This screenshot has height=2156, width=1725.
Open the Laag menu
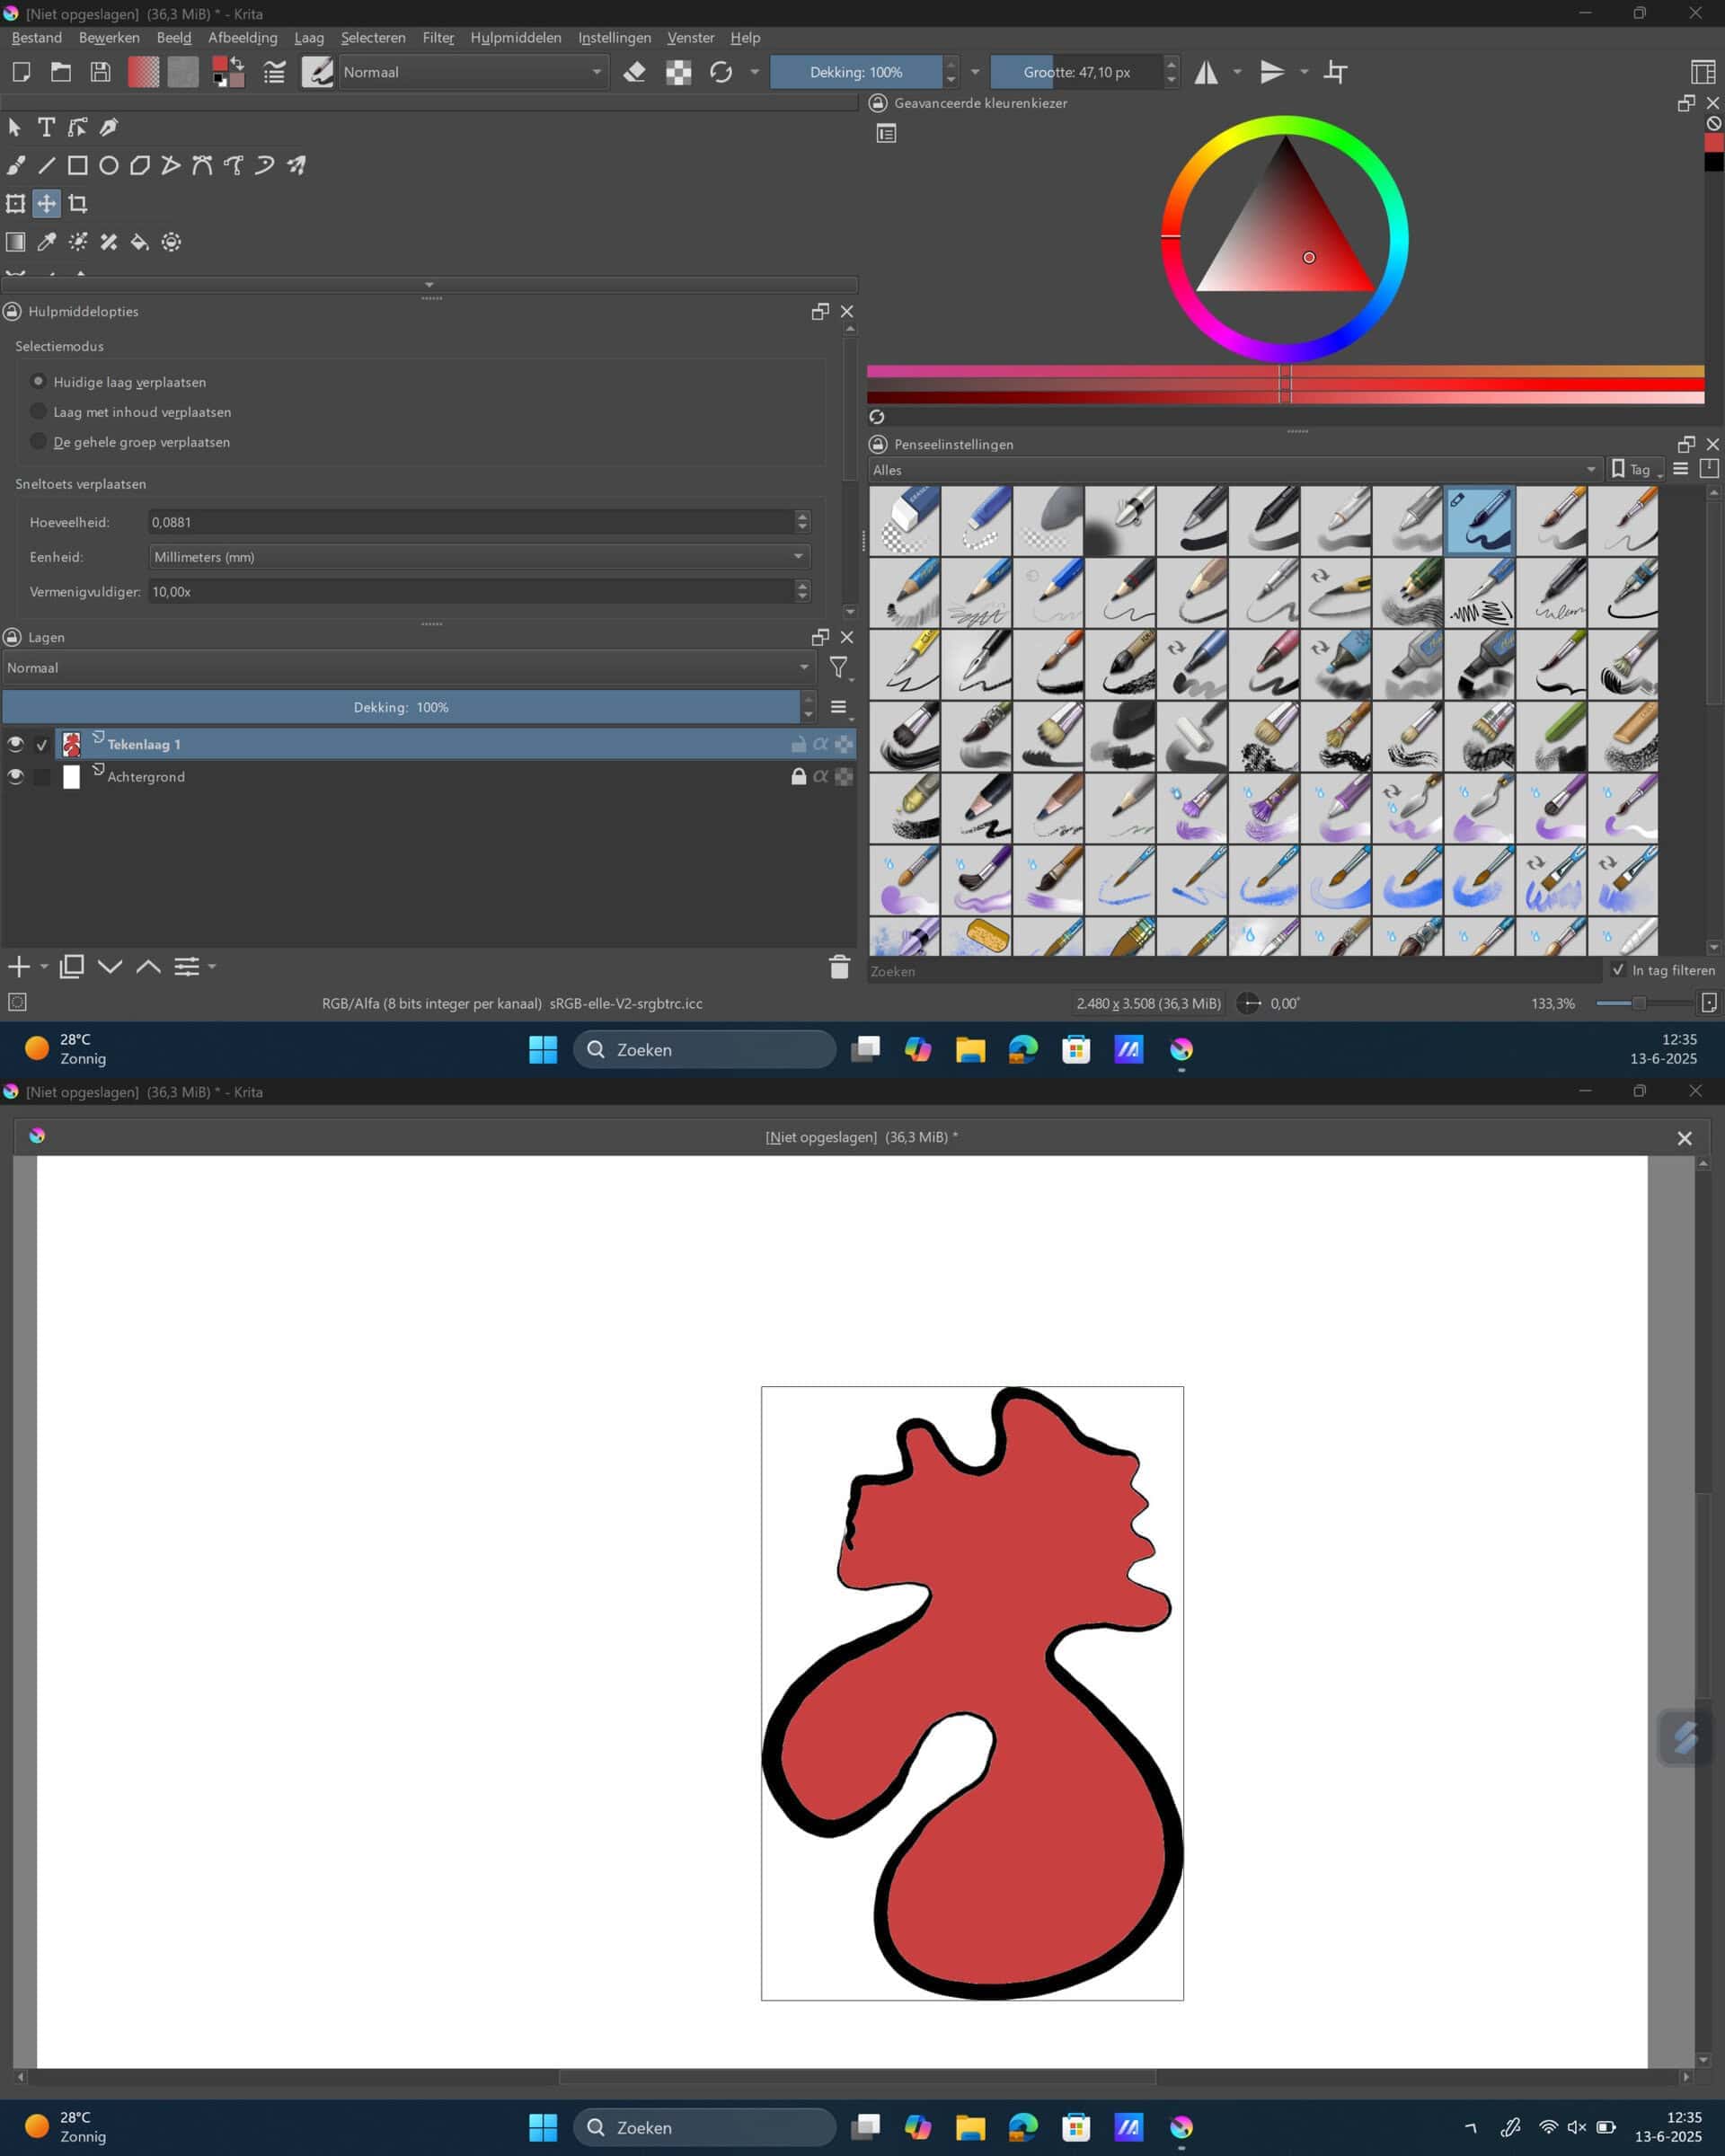309,38
